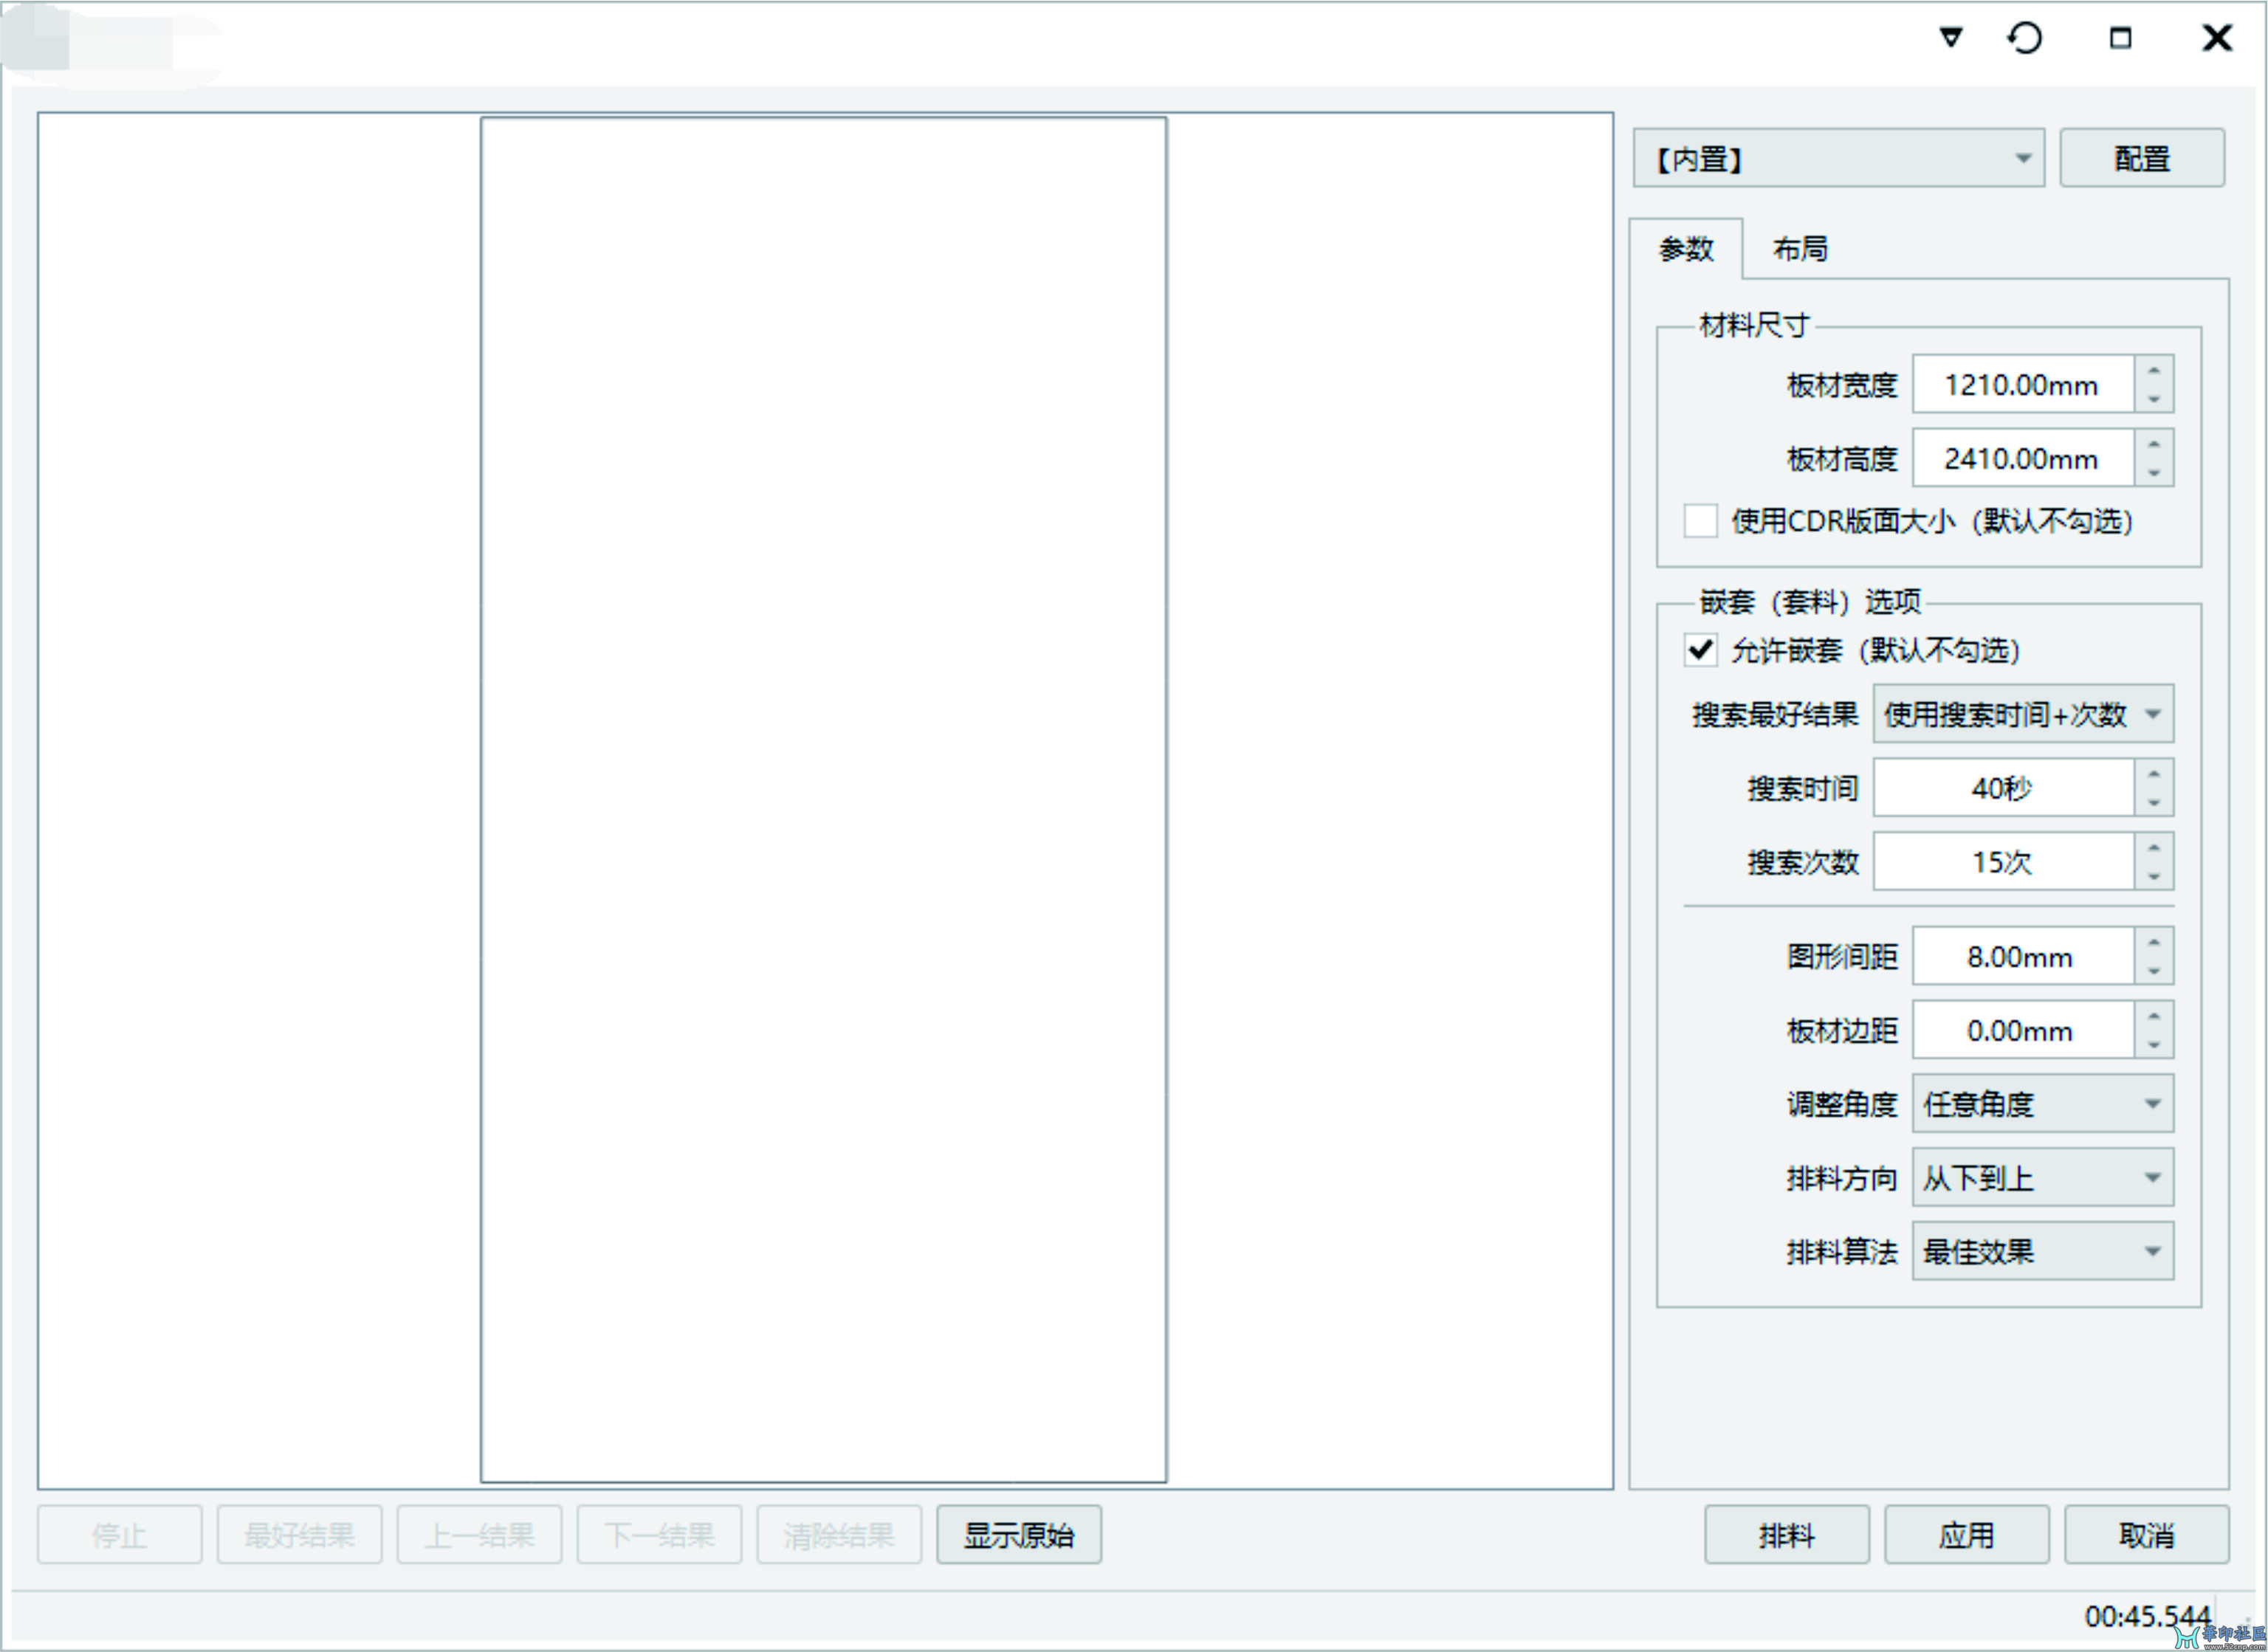The height and width of the screenshot is (1652, 2268).
Task: Increase 搜索时间 with up arrow
Action: [x=2154, y=774]
